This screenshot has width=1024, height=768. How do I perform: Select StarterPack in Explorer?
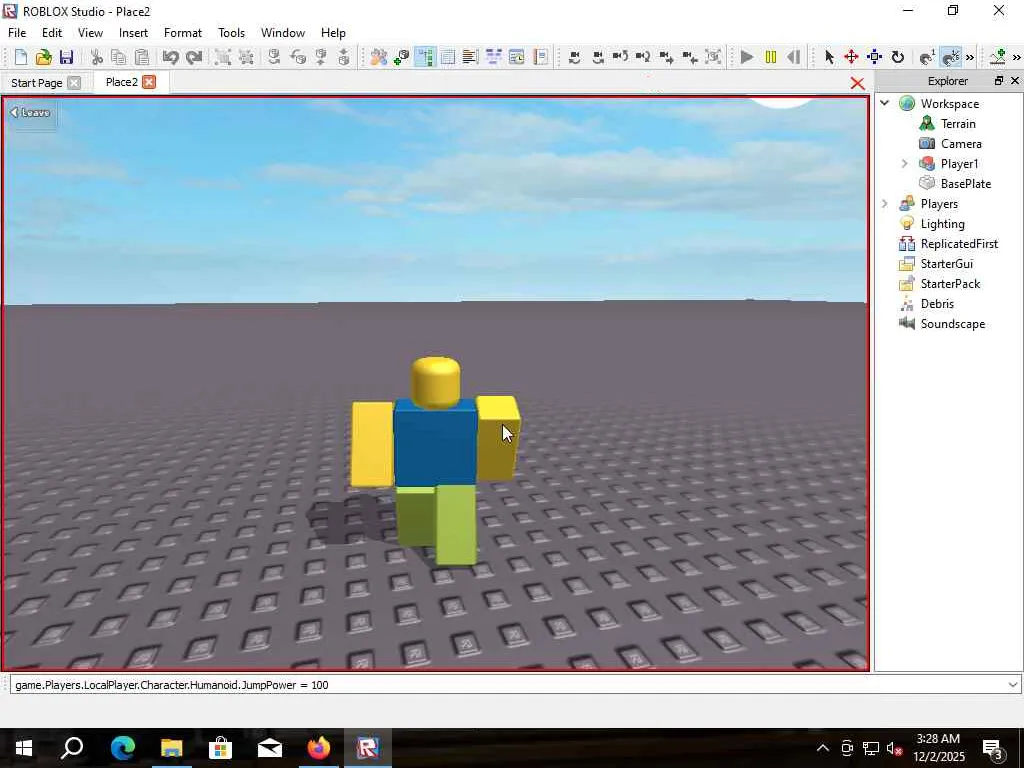(x=950, y=284)
